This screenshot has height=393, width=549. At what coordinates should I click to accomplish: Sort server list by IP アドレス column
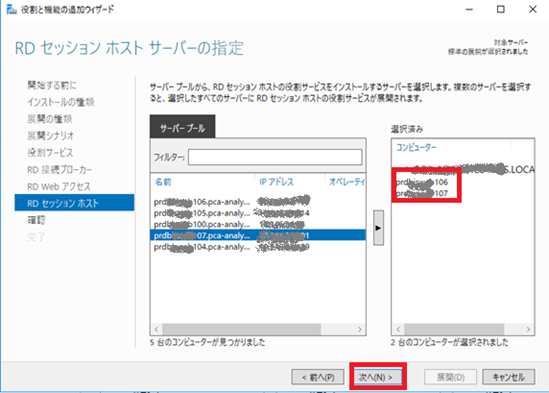[x=276, y=182]
